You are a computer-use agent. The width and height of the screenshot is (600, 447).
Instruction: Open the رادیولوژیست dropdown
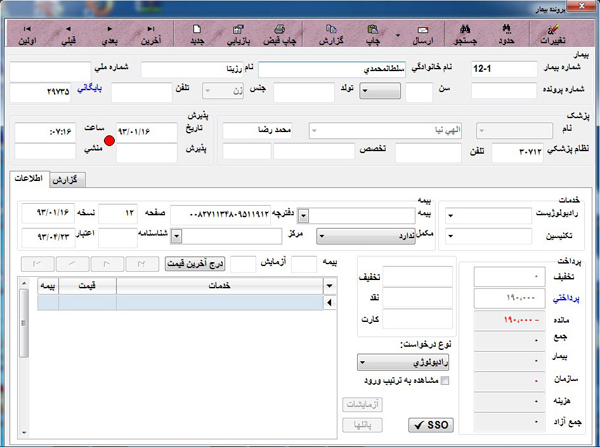coord(450,215)
